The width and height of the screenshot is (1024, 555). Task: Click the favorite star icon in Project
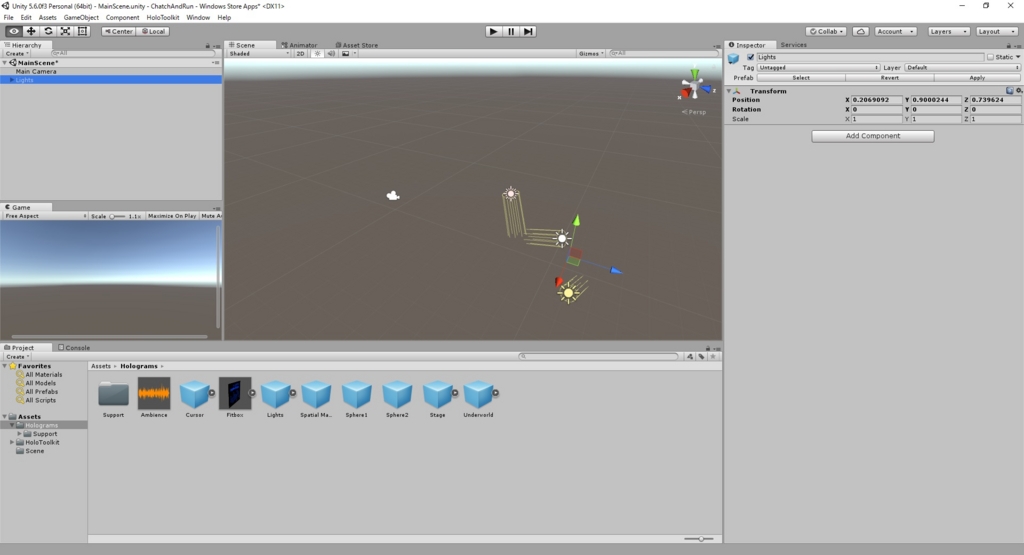(713, 357)
